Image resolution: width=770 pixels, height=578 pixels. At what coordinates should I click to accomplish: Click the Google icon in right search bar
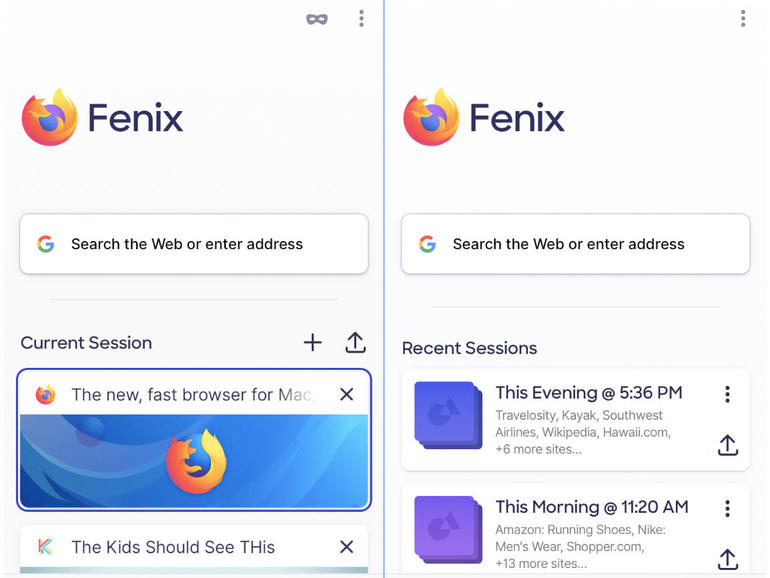pyautogui.click(x=427, y=244)
